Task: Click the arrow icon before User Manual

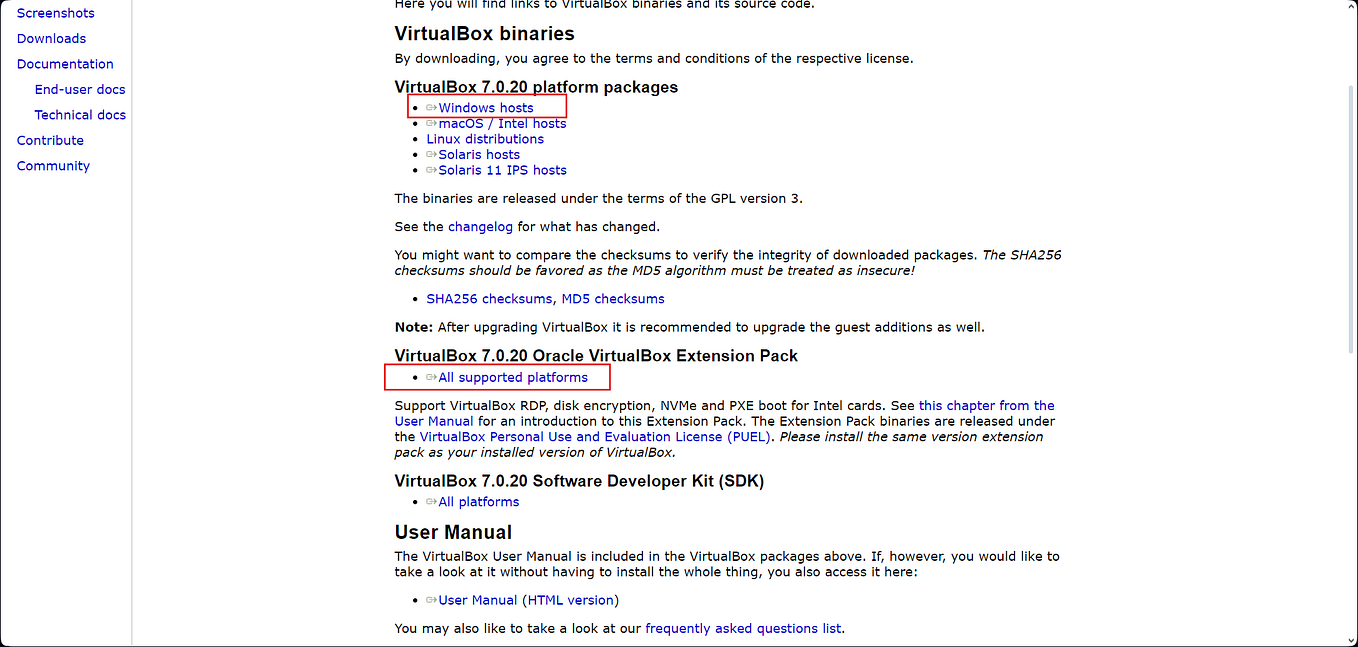Action: (431, 600)
